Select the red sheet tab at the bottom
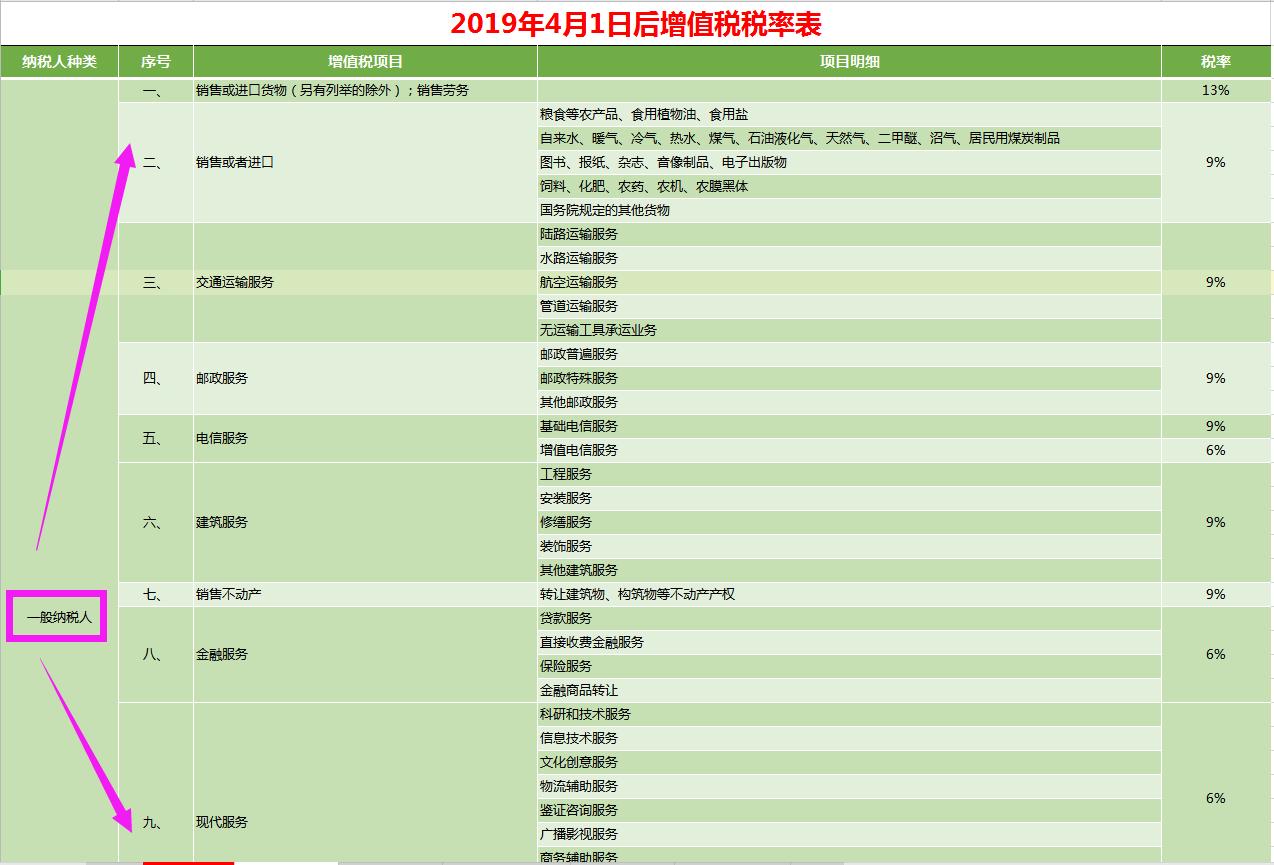 pos(187,861)
